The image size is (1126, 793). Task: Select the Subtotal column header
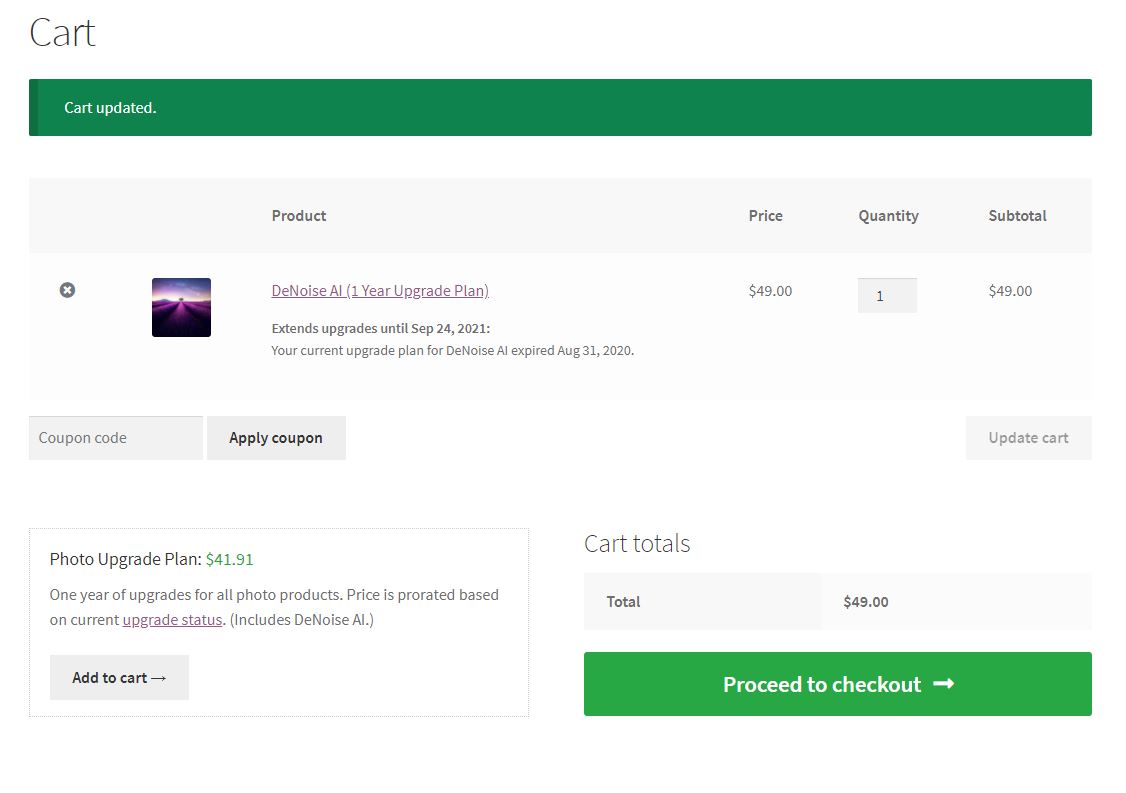point(1017,216)
